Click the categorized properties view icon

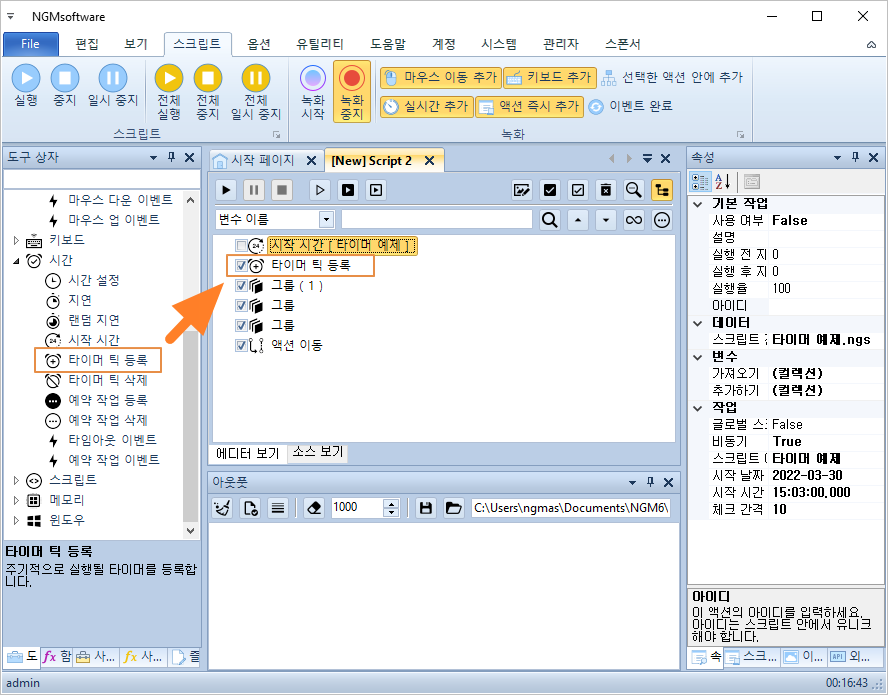pyautogui.click(x=700, y=182)
